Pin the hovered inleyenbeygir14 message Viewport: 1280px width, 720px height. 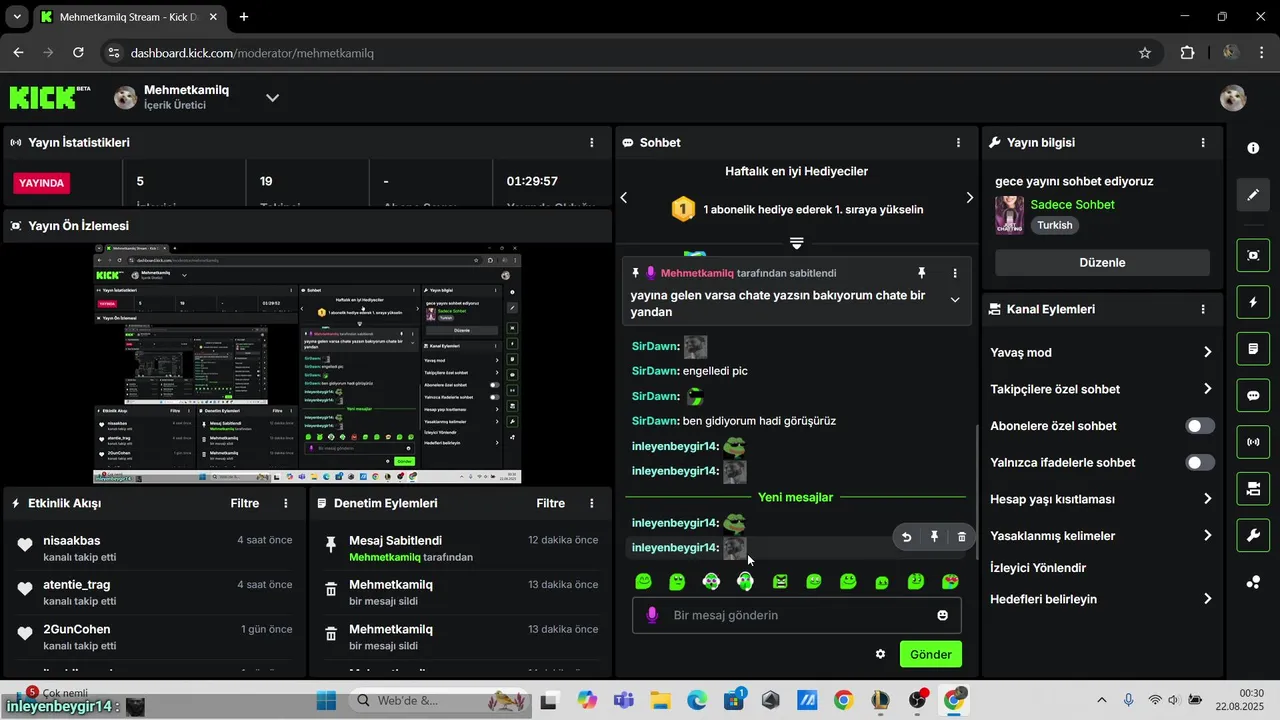934,537
